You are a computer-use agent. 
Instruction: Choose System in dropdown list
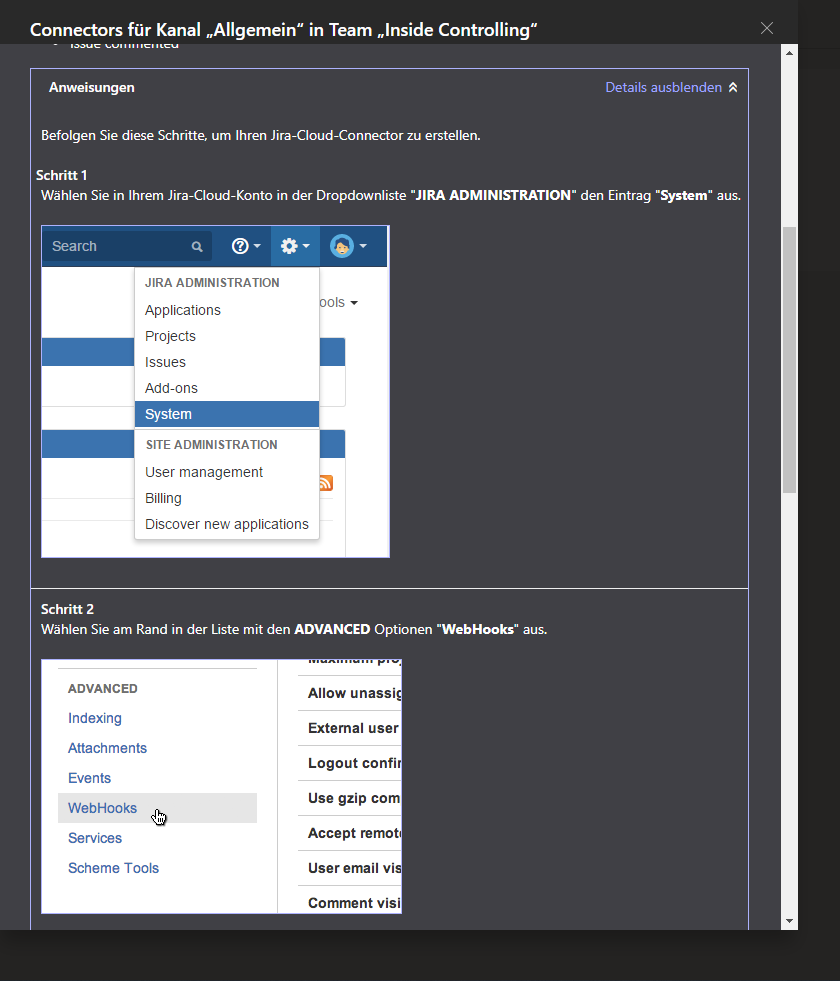tap(226, 414)
